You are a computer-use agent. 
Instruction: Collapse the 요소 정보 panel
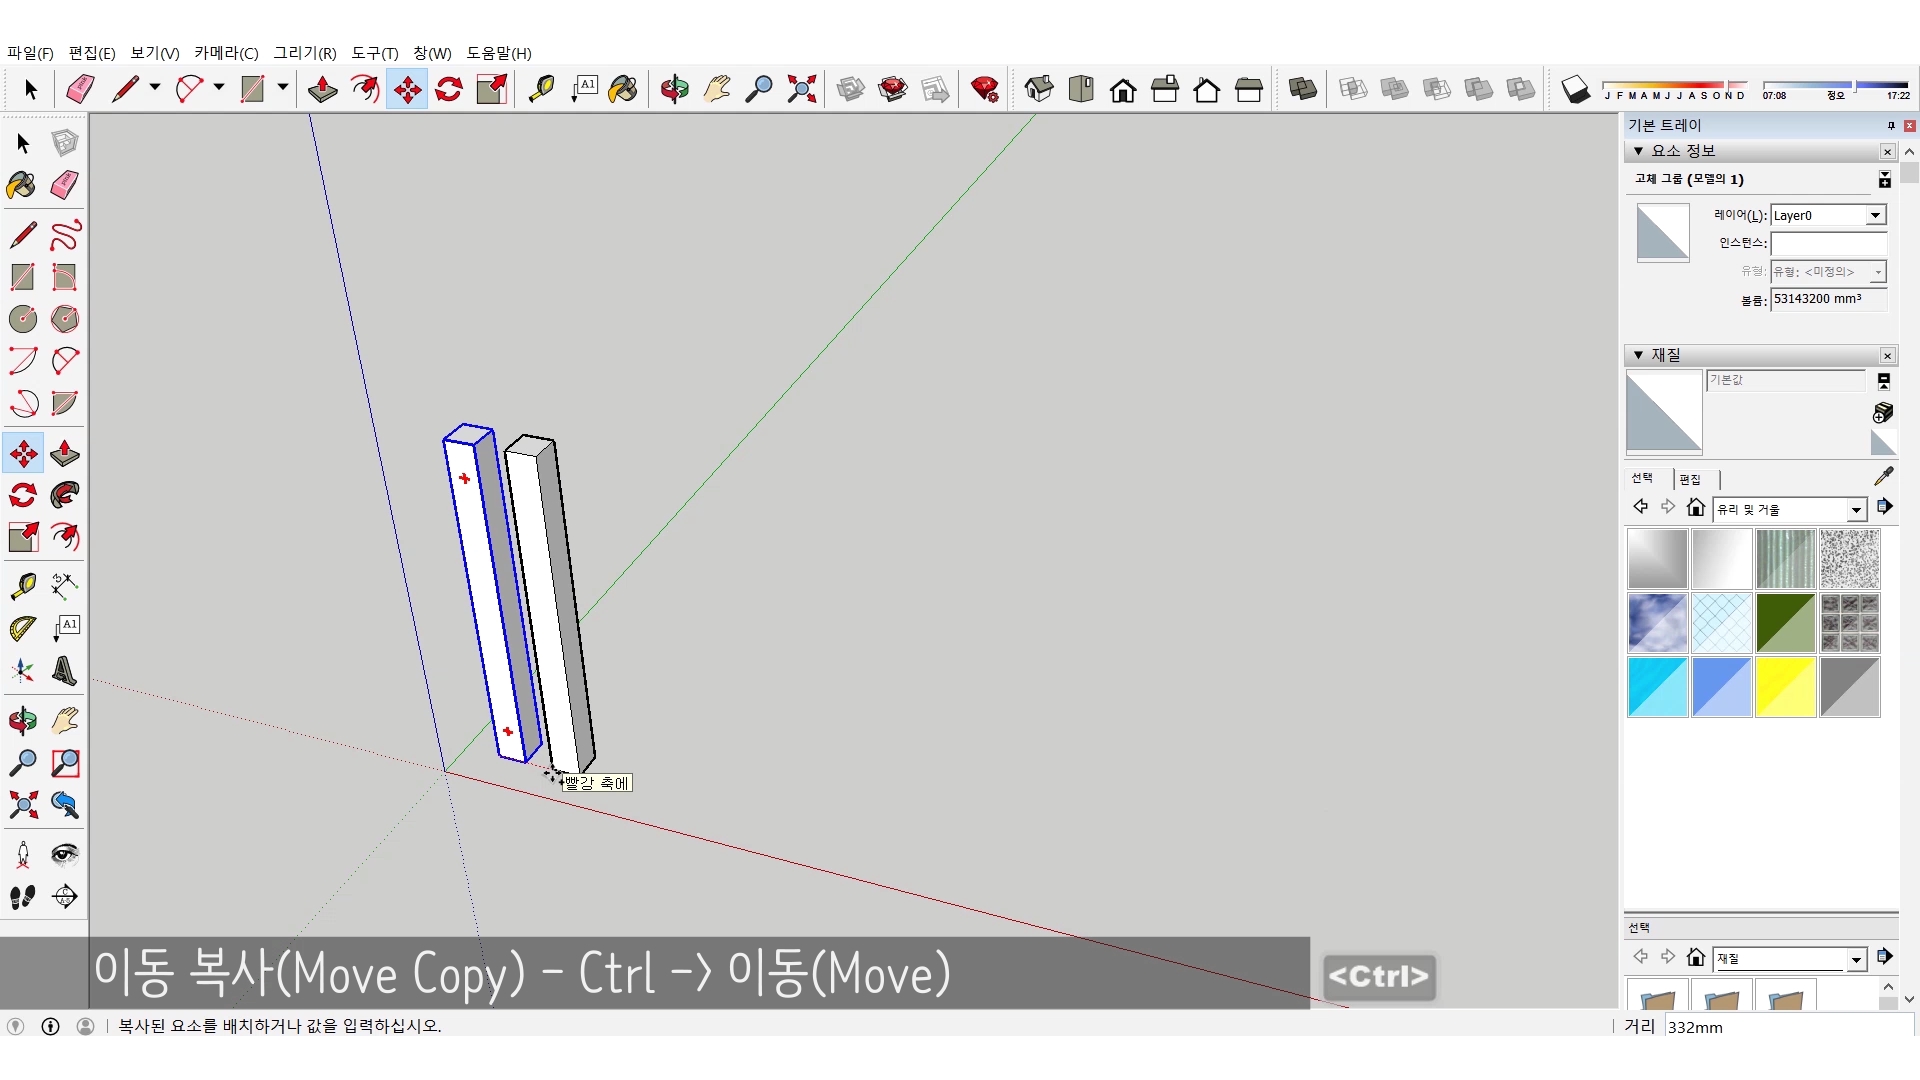[1638, 151]
